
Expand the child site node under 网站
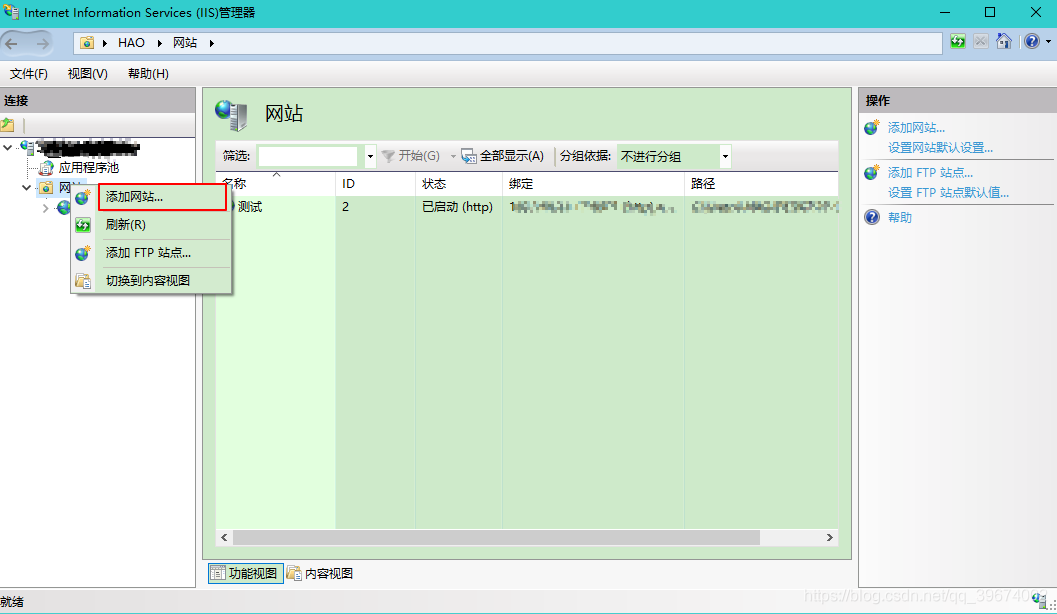[45, 208]
